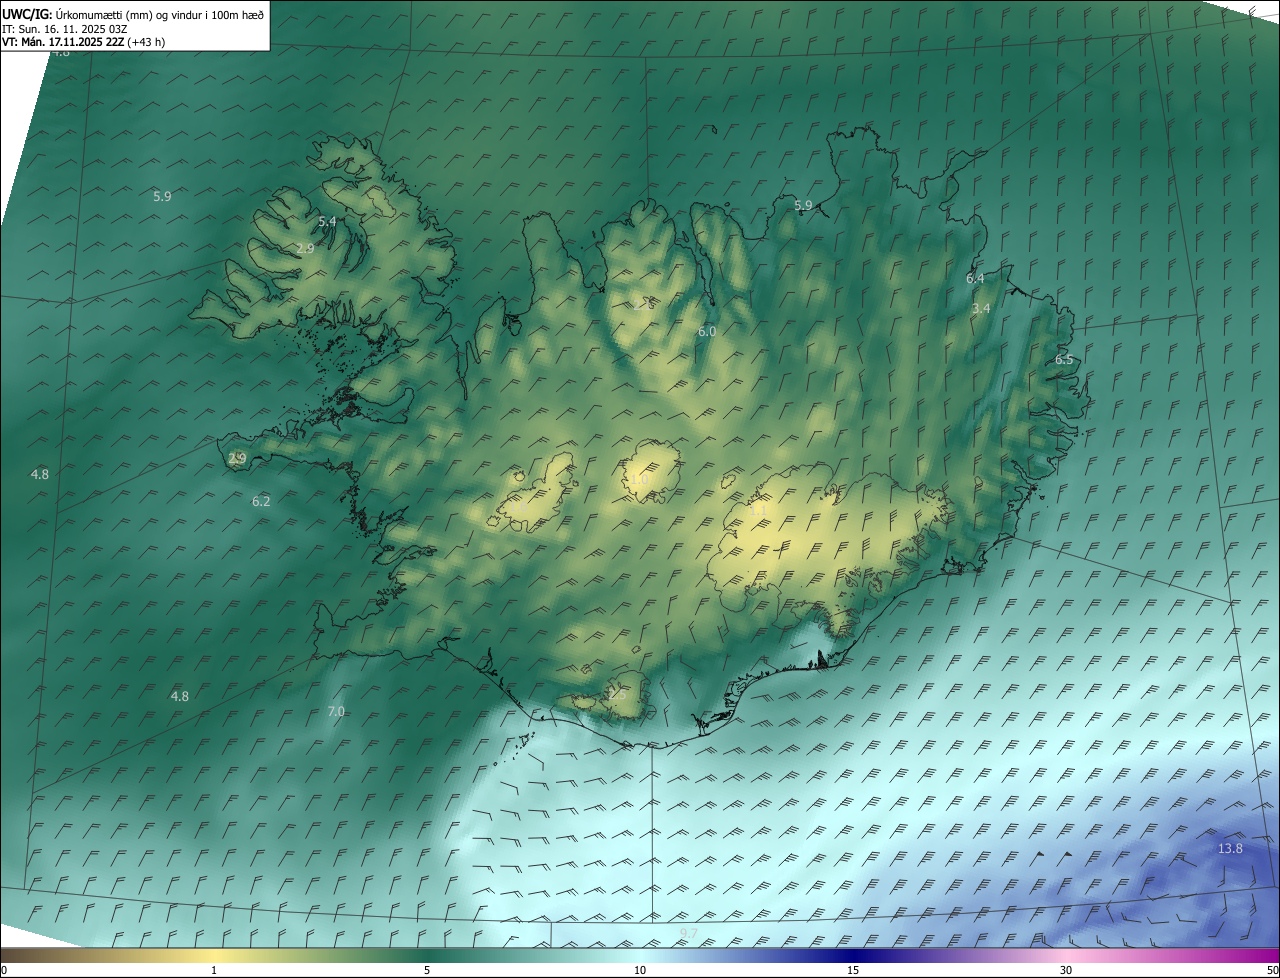Click the valid time 'VT: Mán. 17.11.2025 22Z'
This screenshot has height=978, width=1280.
coord(63,42)
